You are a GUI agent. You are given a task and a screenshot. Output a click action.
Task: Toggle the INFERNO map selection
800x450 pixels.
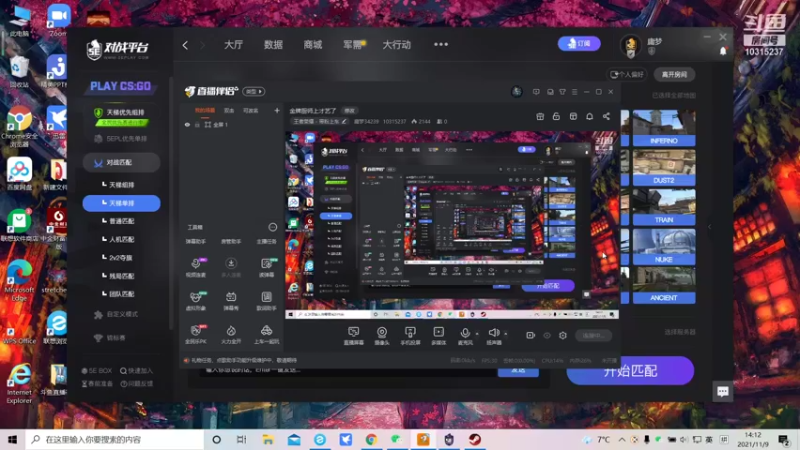coord(664,128)
